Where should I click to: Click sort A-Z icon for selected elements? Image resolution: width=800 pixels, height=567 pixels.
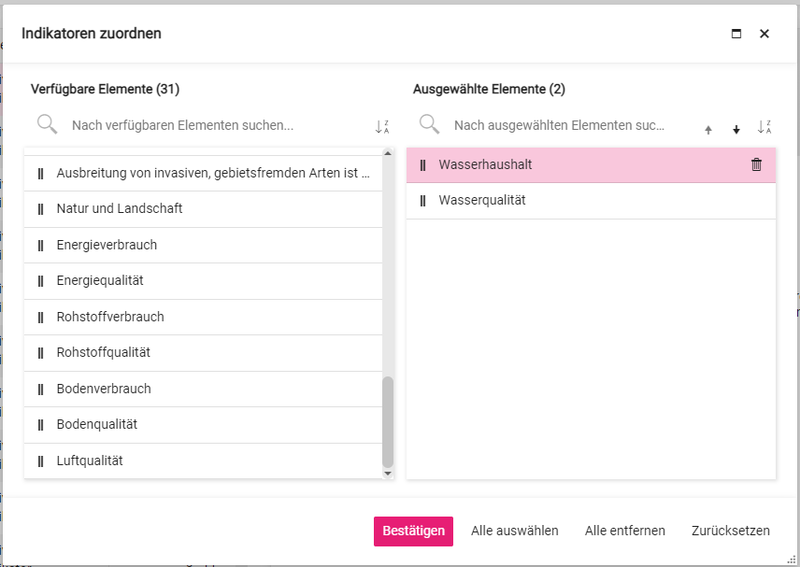pos(764,127)
